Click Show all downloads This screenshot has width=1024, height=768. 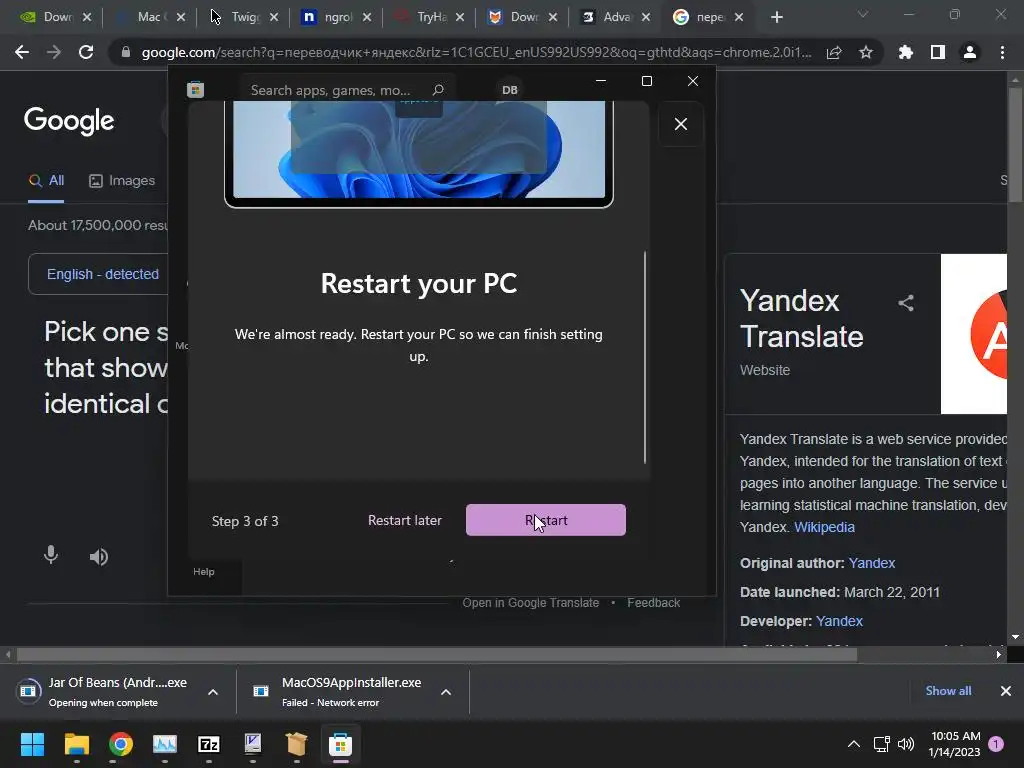pyautogui.click(x=948, y=691)
